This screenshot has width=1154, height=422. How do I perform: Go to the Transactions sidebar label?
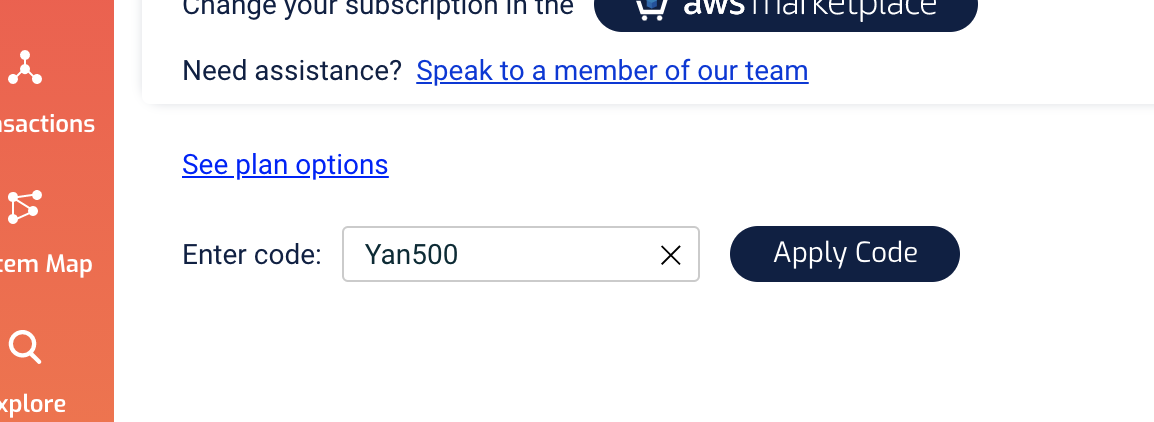coord(47,124)
